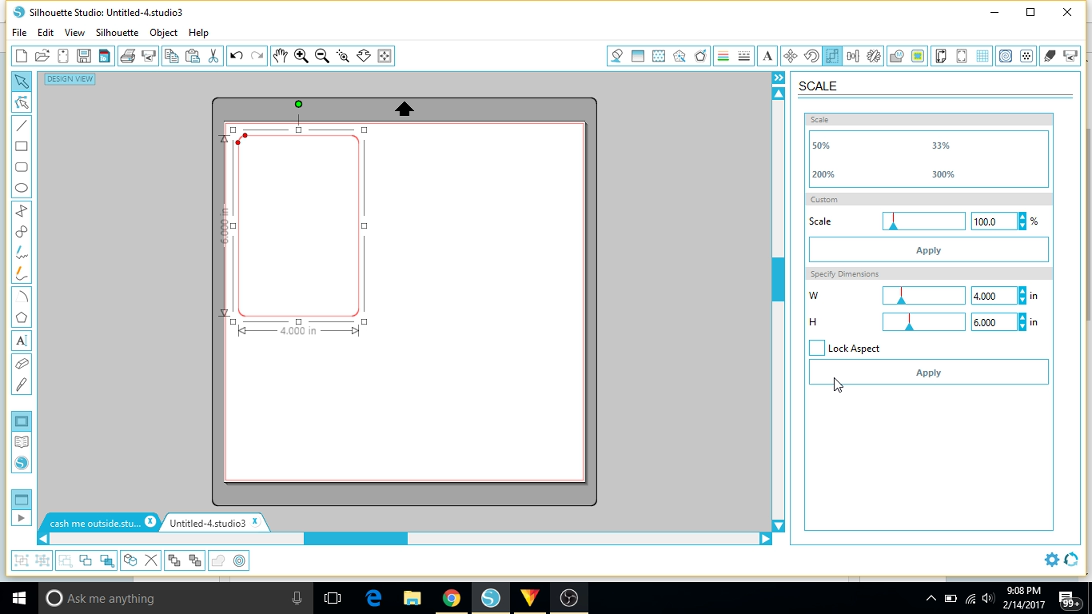Image resolution: width=1092 pixels, height=614 pixels.
Task: Open the Rotate window
Action: 811,56
